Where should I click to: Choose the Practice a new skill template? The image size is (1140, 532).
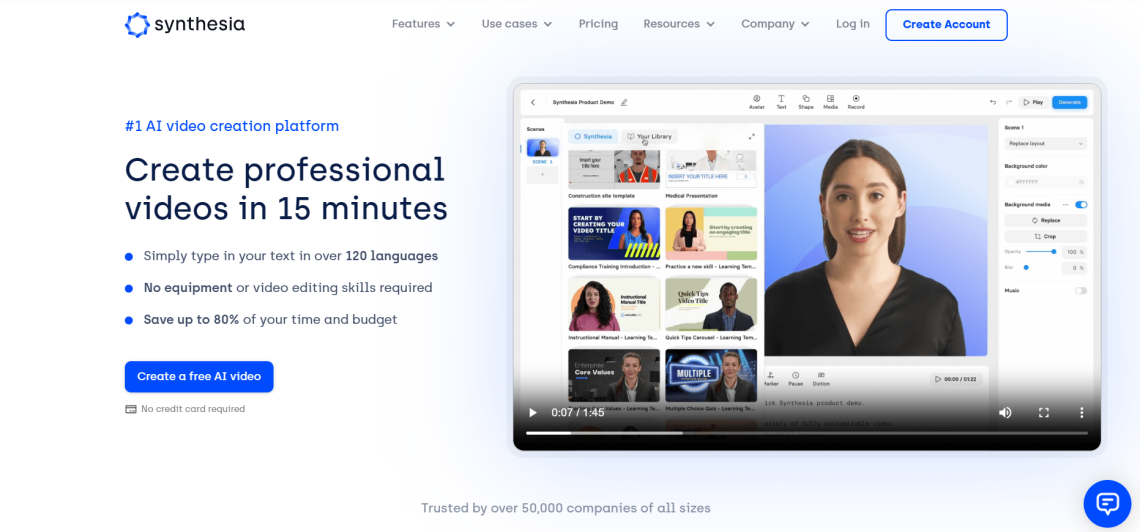(x=711, y=233)
